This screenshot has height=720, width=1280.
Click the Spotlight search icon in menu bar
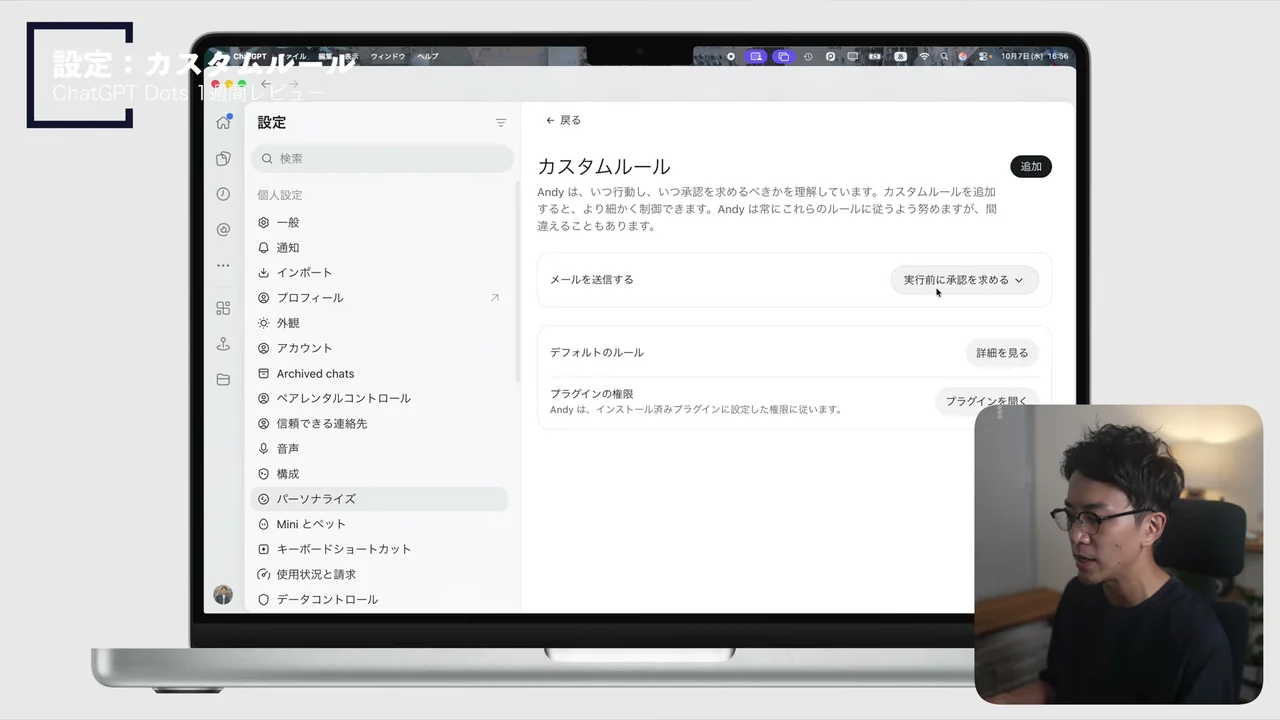point(944,56)
